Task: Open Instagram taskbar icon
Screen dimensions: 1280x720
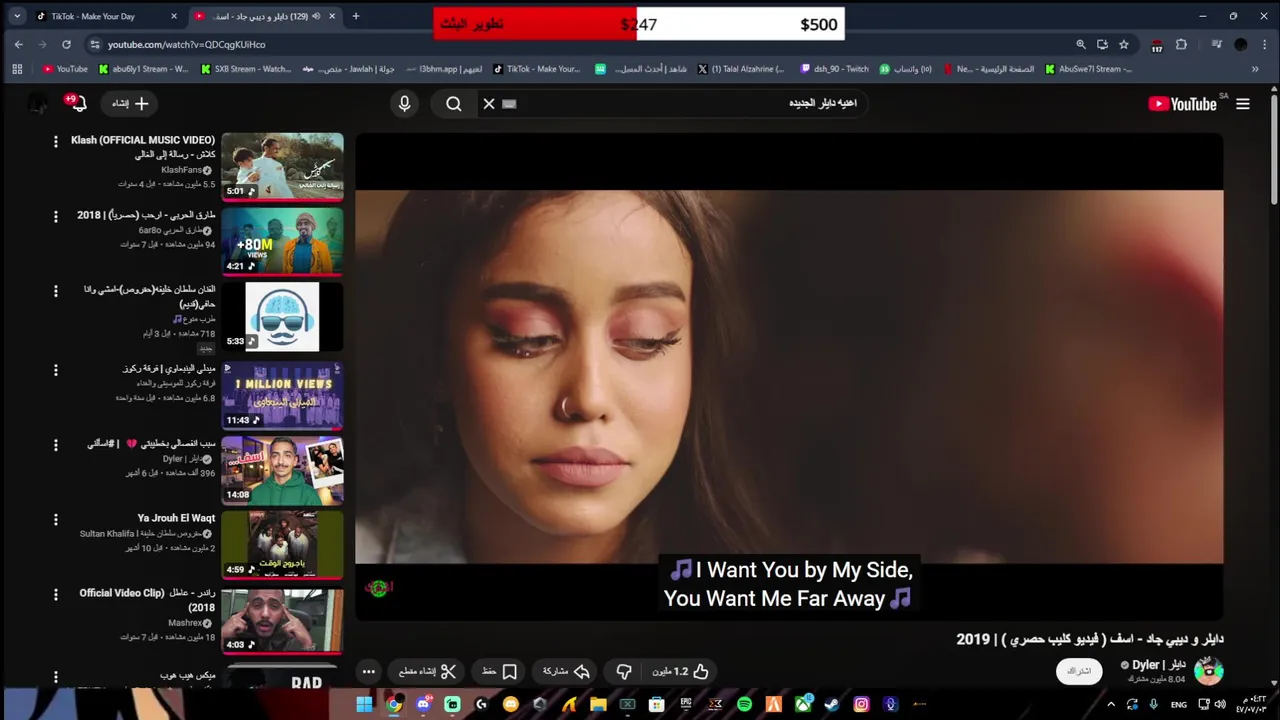Action: (861, 704)
